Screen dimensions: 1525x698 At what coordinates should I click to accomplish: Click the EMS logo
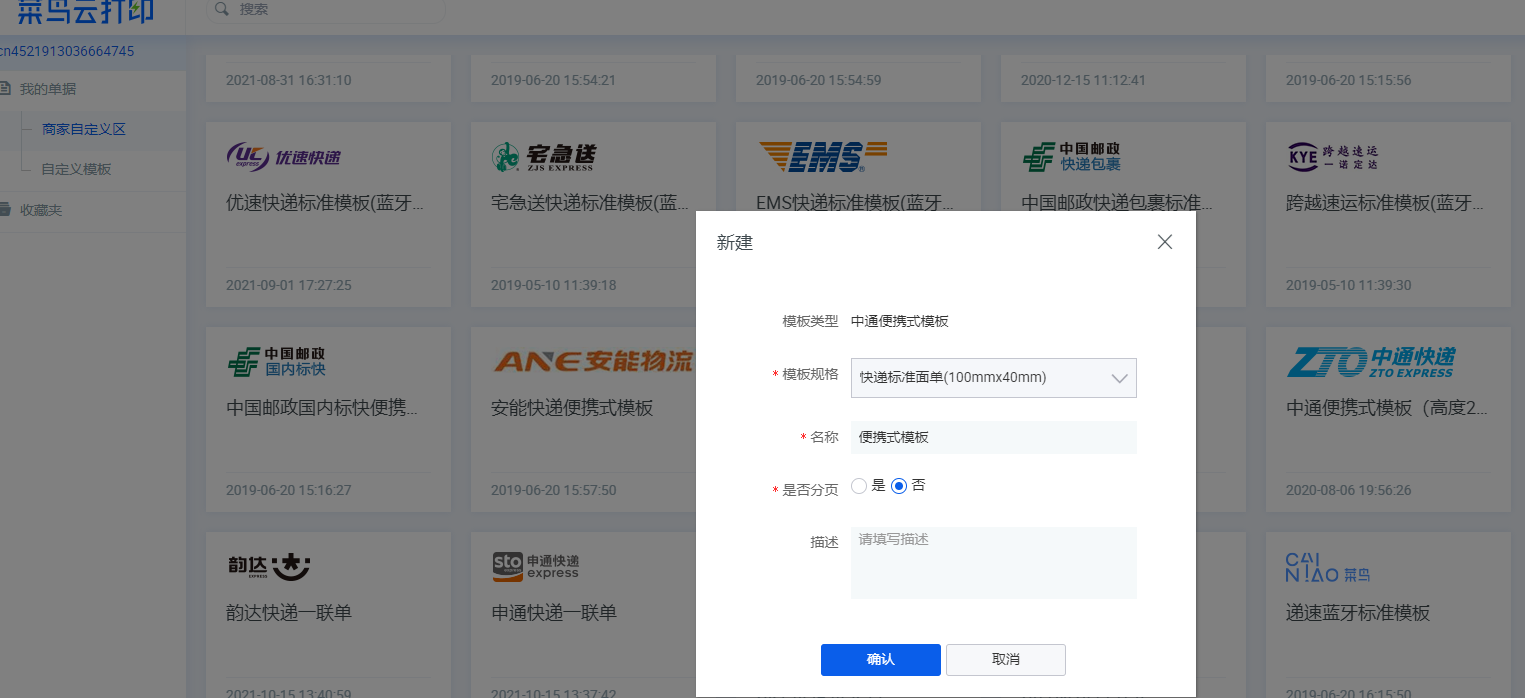pyautogui.click(x=823, y=156)
